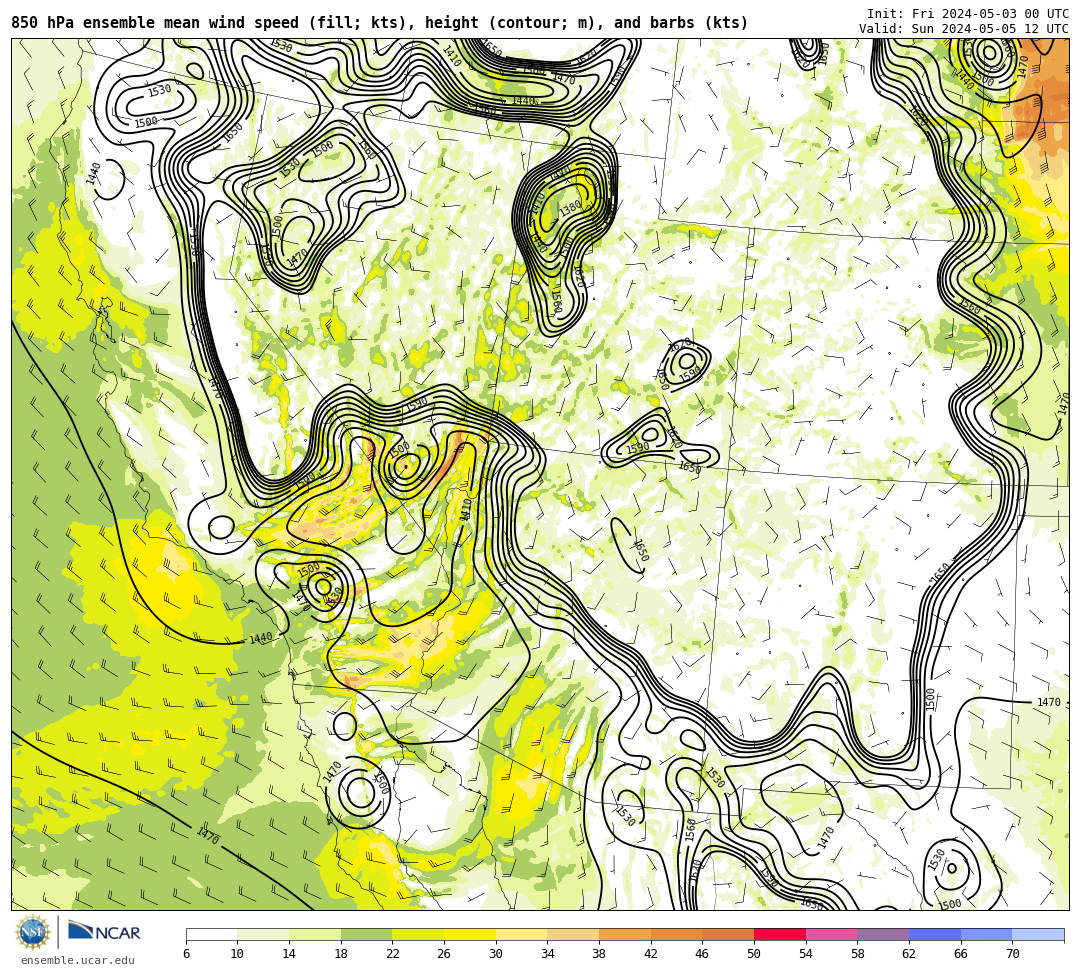
Task: Click the NCAR logo
Action: point(104,932)
